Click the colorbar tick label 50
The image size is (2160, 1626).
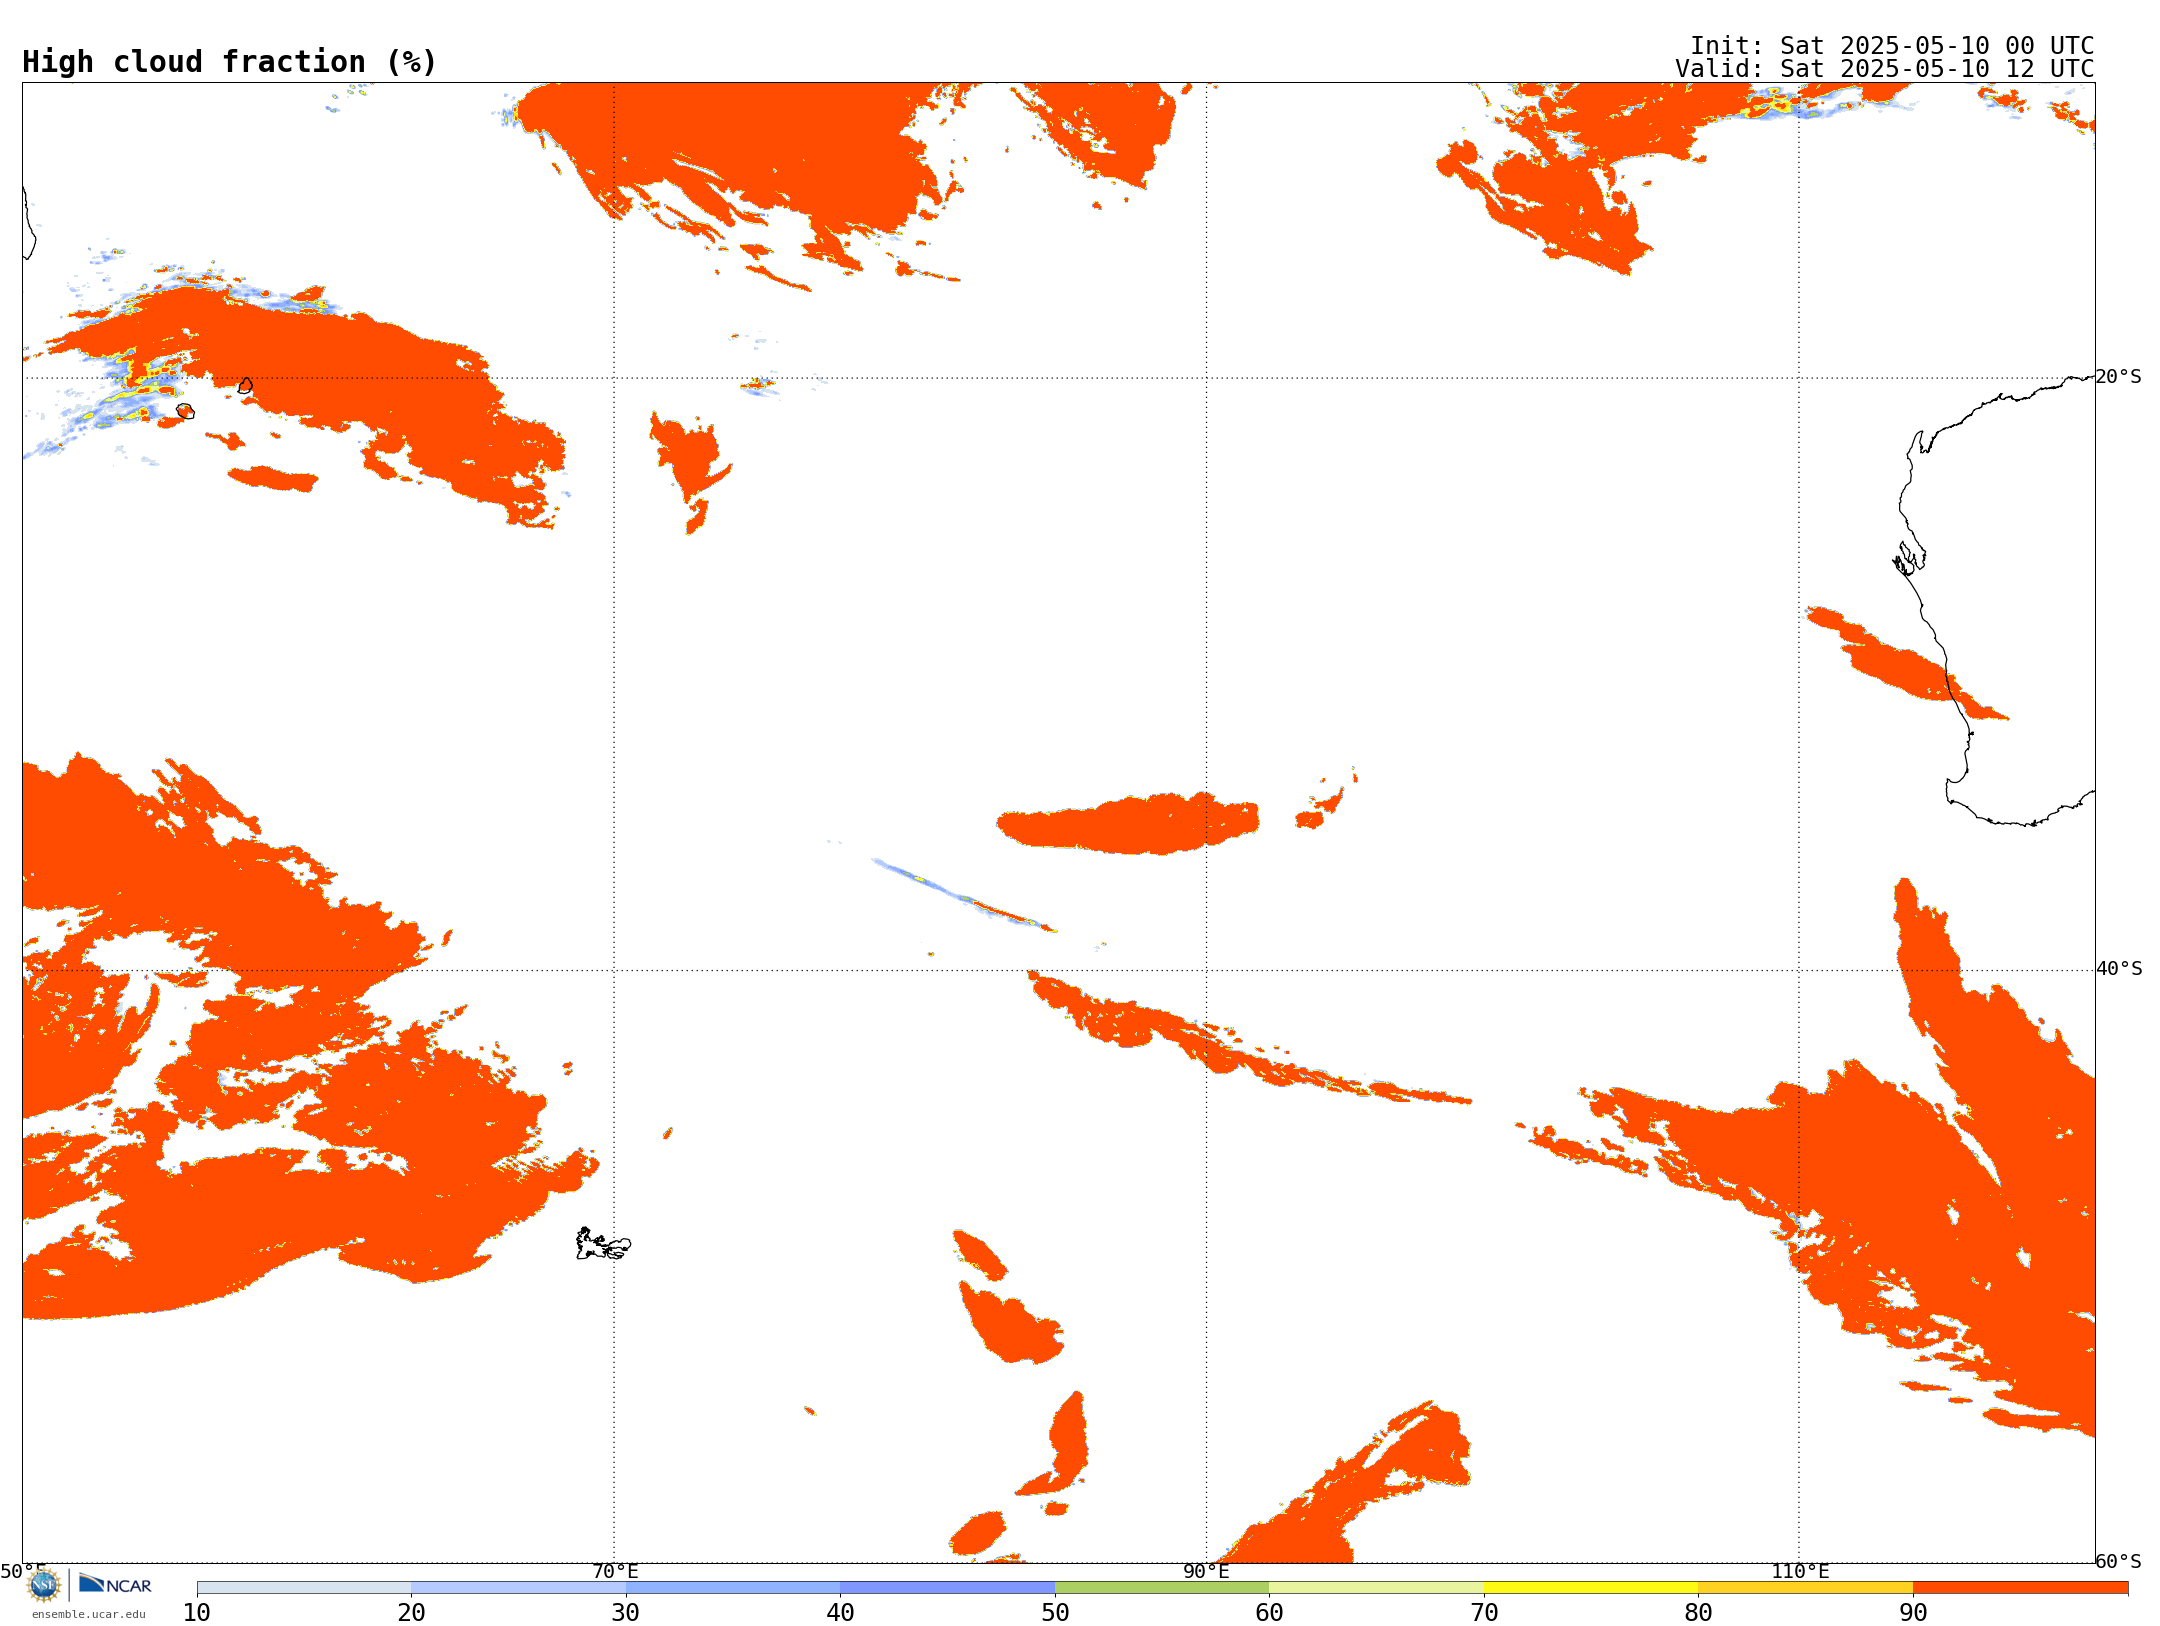coord(1055,1613)
